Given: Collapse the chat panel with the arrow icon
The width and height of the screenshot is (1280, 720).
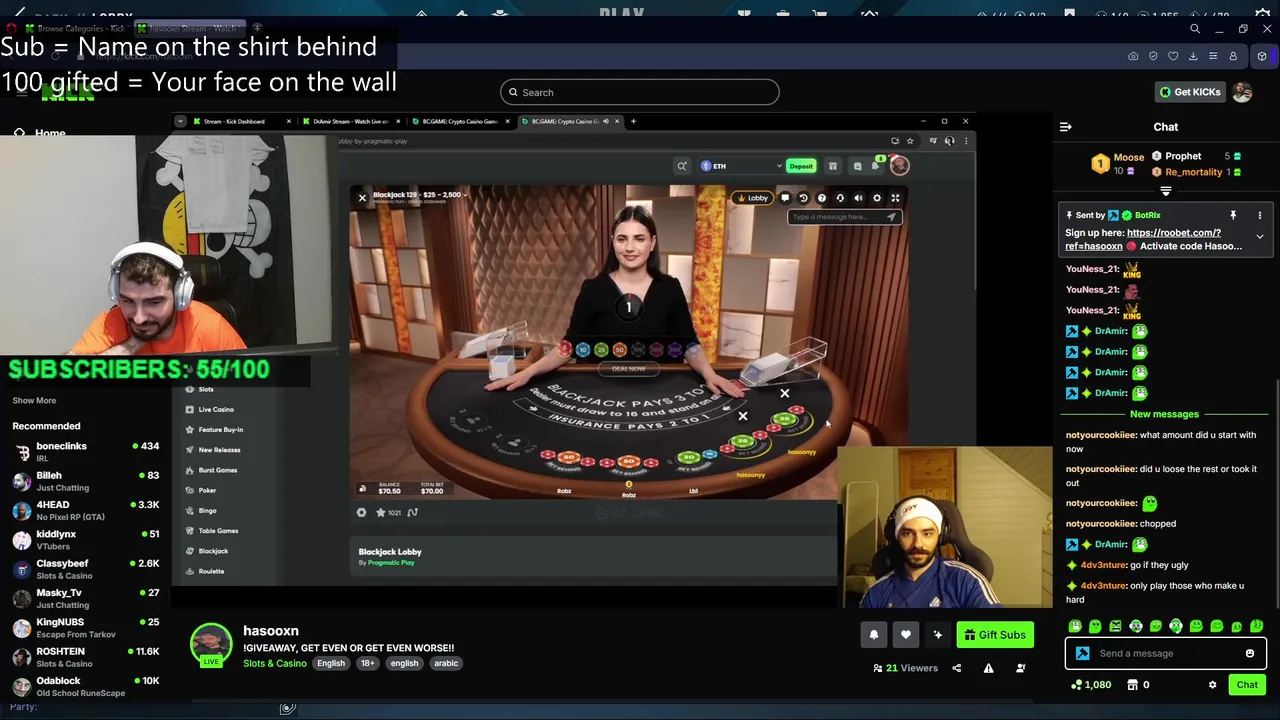Looking at the screenshot, I should (x=1066, y=127).
